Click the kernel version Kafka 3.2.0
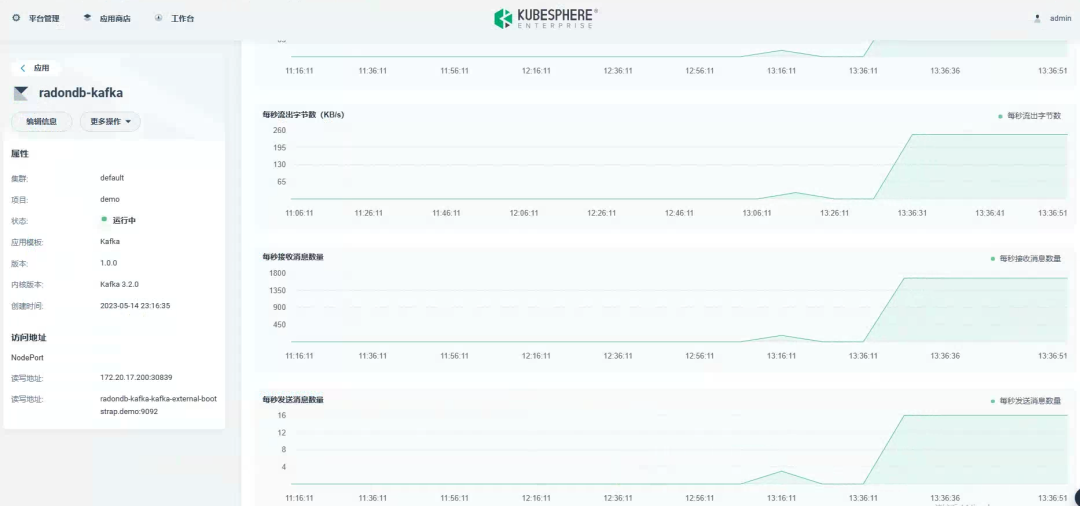The width and height of the screenshot is (1080, 506). tap(120, 284)
